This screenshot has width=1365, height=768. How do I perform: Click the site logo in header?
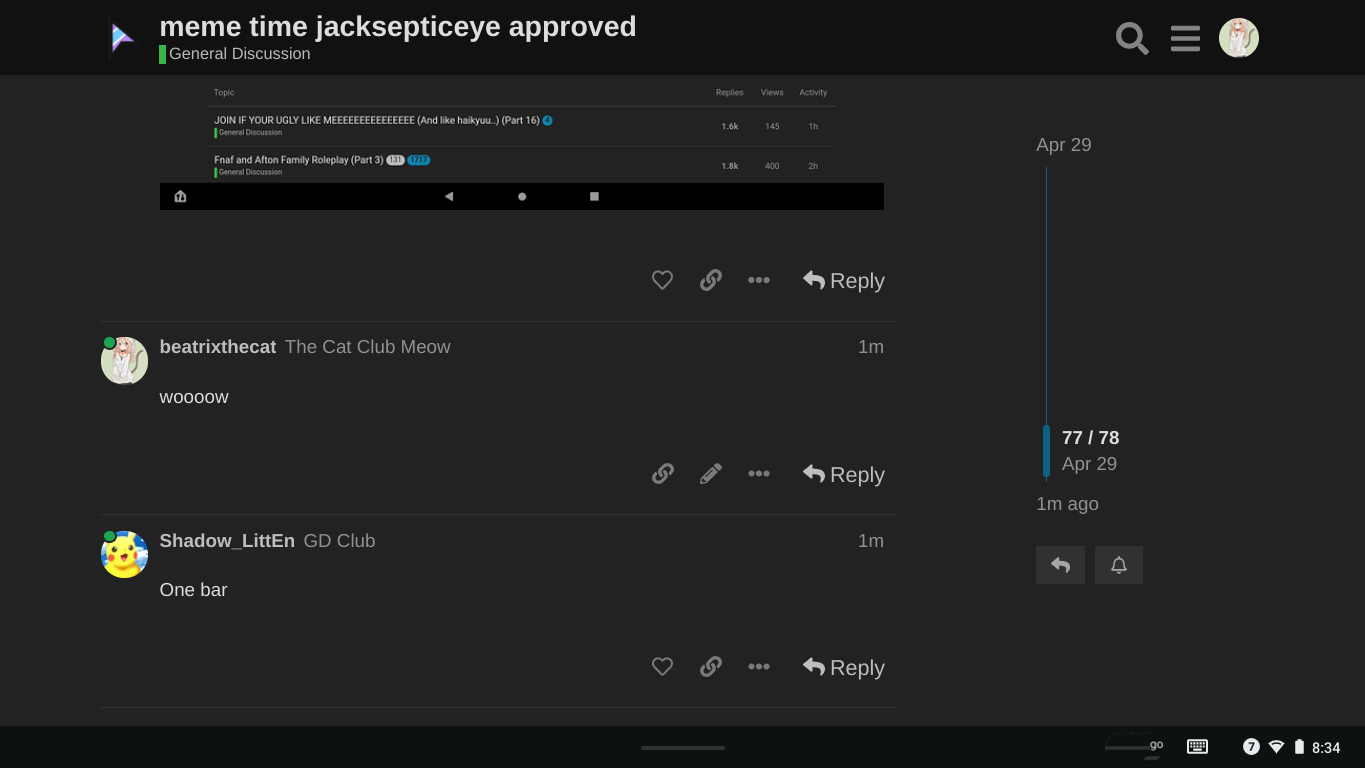[x=122, y=39]
